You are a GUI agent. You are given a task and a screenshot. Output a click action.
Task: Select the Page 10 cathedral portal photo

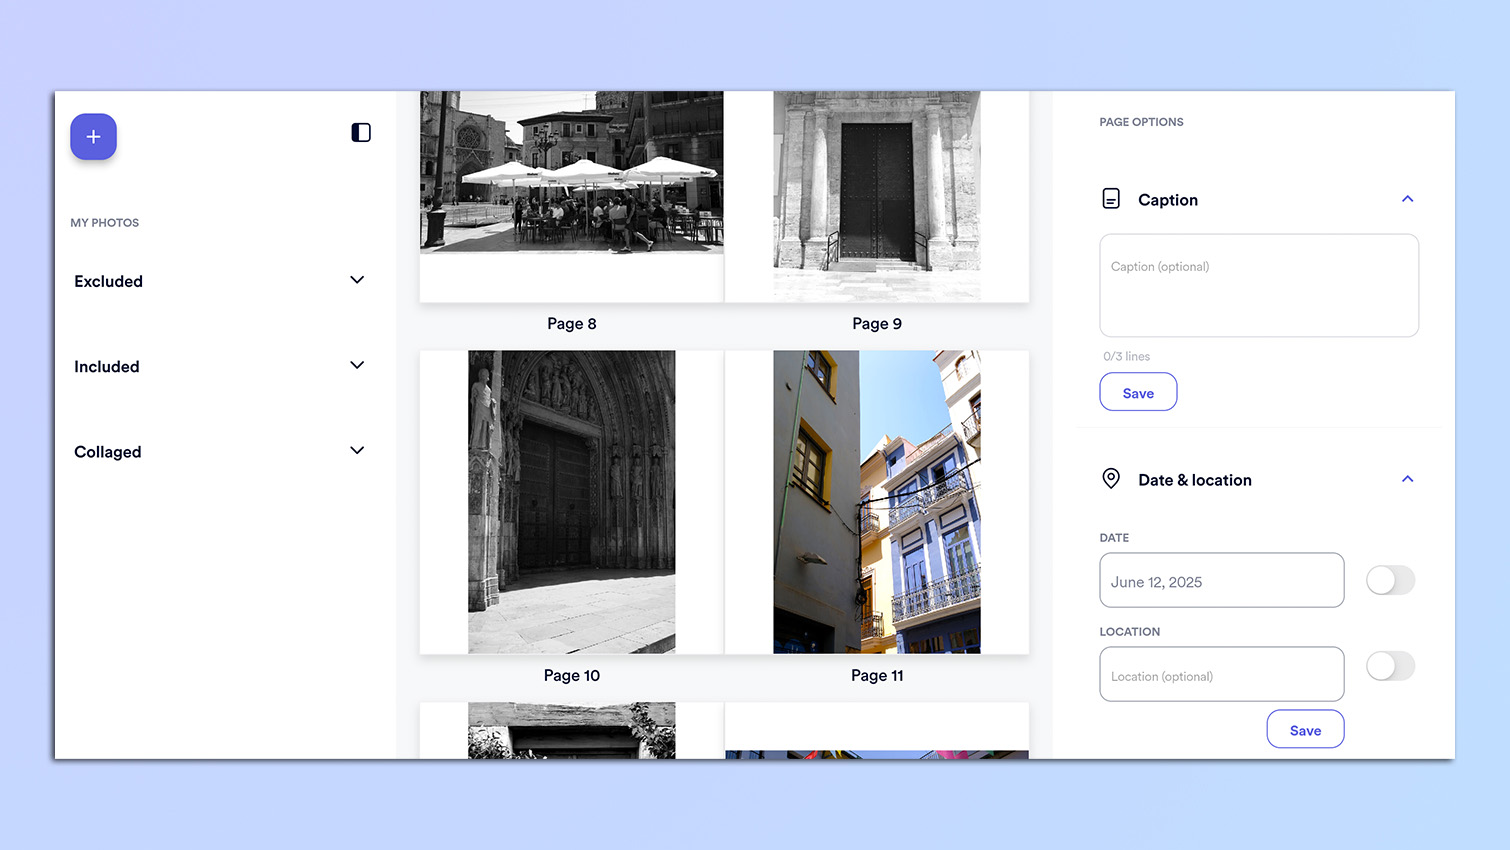pos(571,502)
